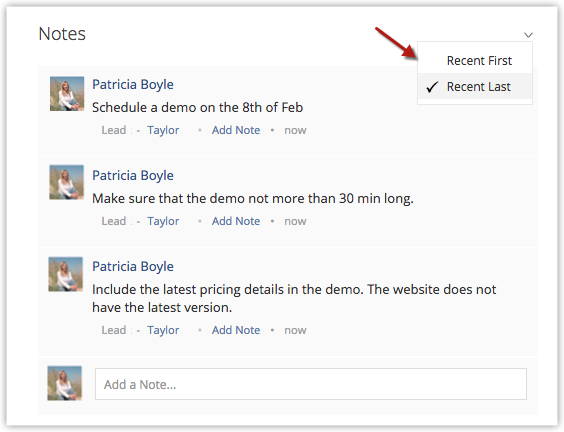Click Add Note under latest pricing note

pos(236,330)
